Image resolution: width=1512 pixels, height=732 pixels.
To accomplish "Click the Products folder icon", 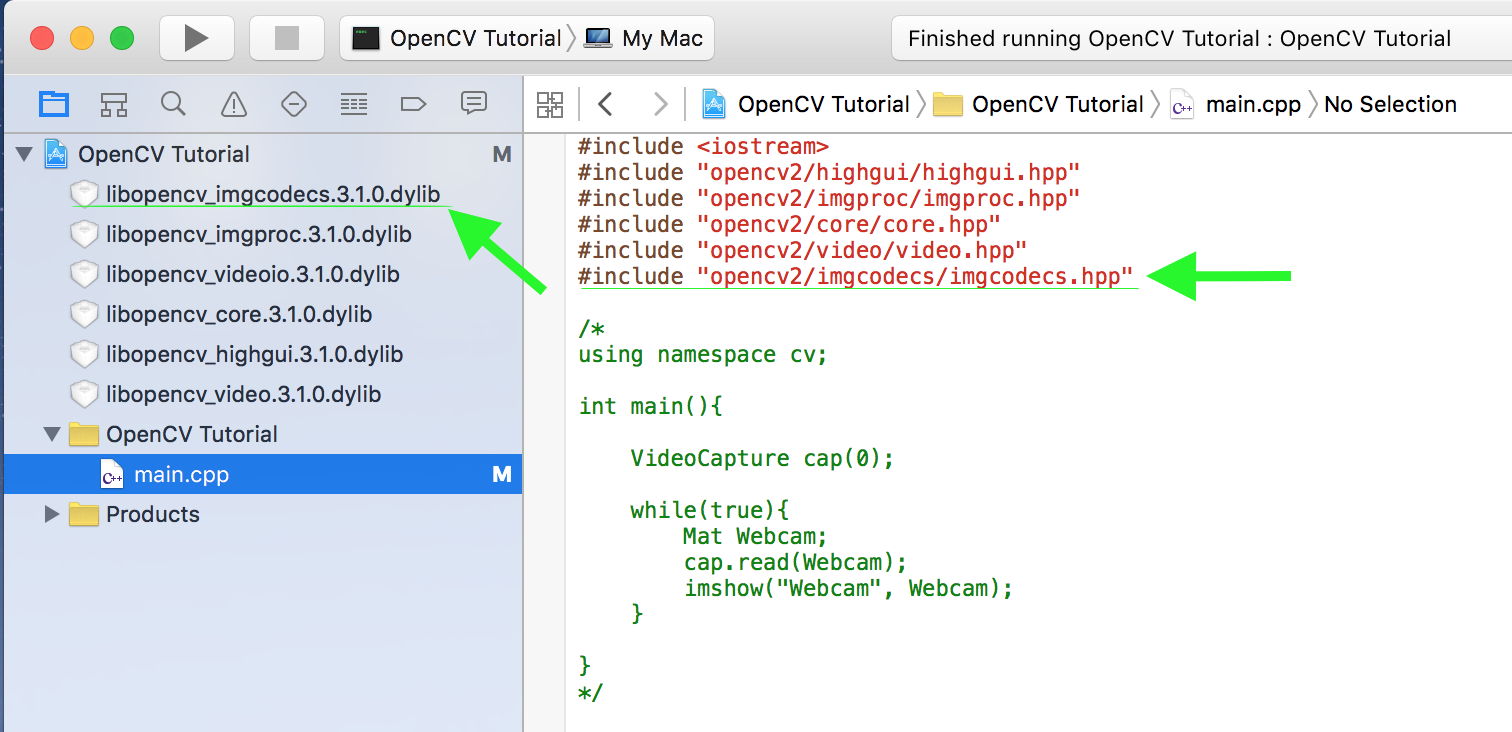I will tap(84, 514).
